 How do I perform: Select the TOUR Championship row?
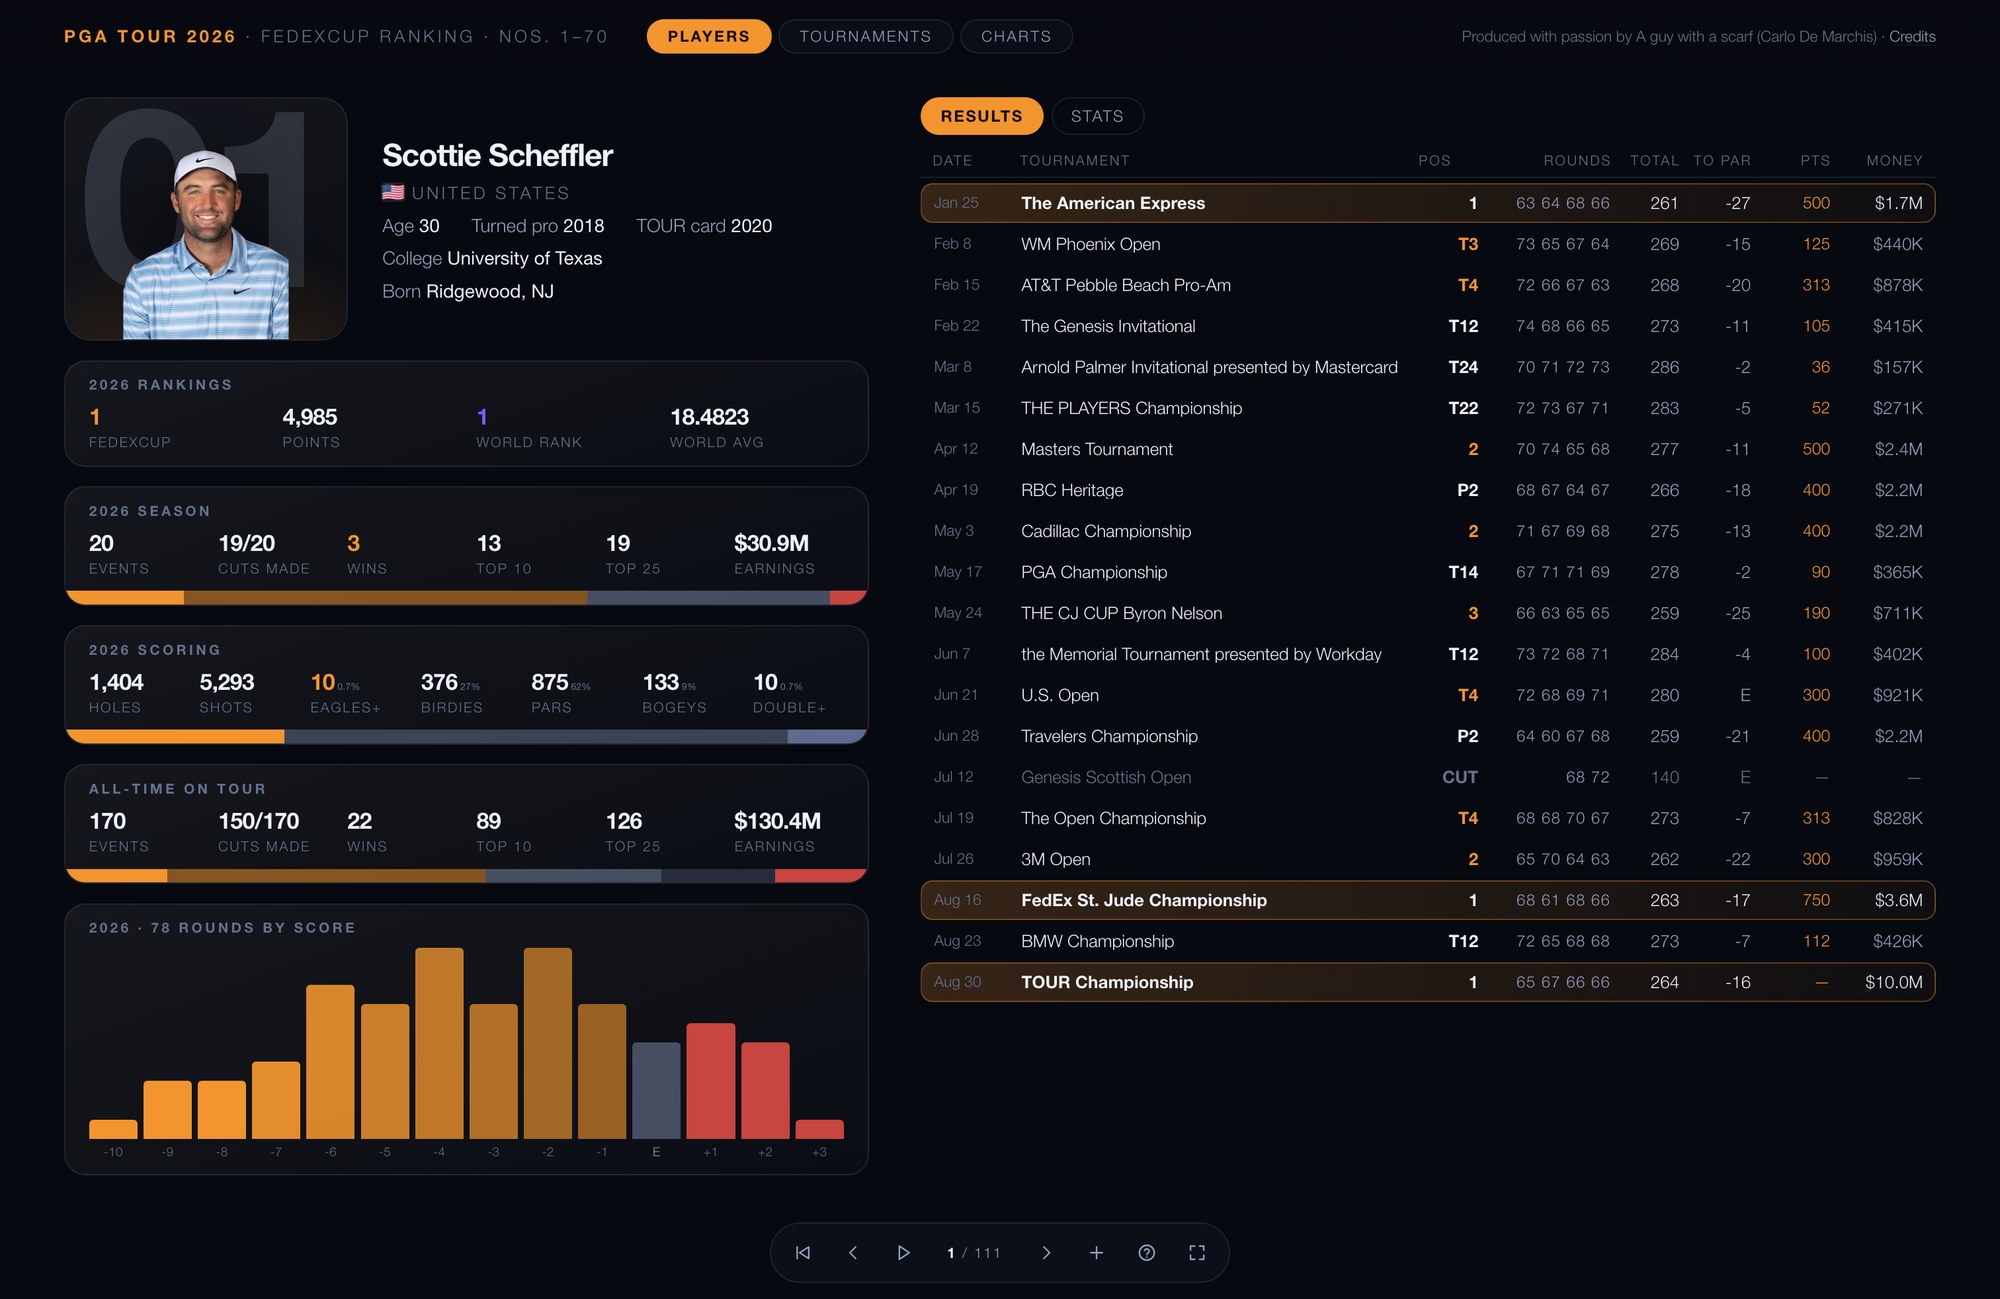1427,982
